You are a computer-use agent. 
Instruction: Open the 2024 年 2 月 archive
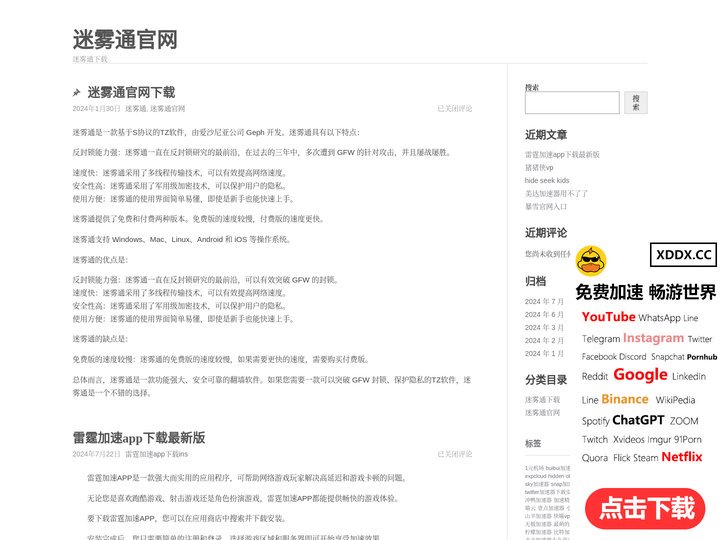coord(544,341)
